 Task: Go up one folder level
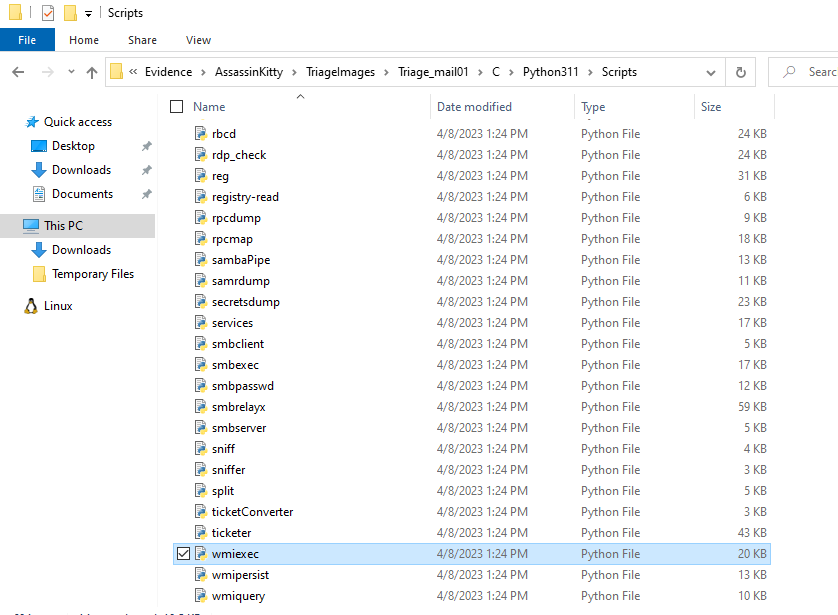coord(92,72)
